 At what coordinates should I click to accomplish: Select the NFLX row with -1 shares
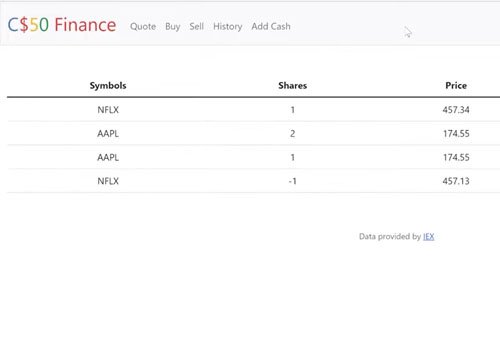point(253,181)
